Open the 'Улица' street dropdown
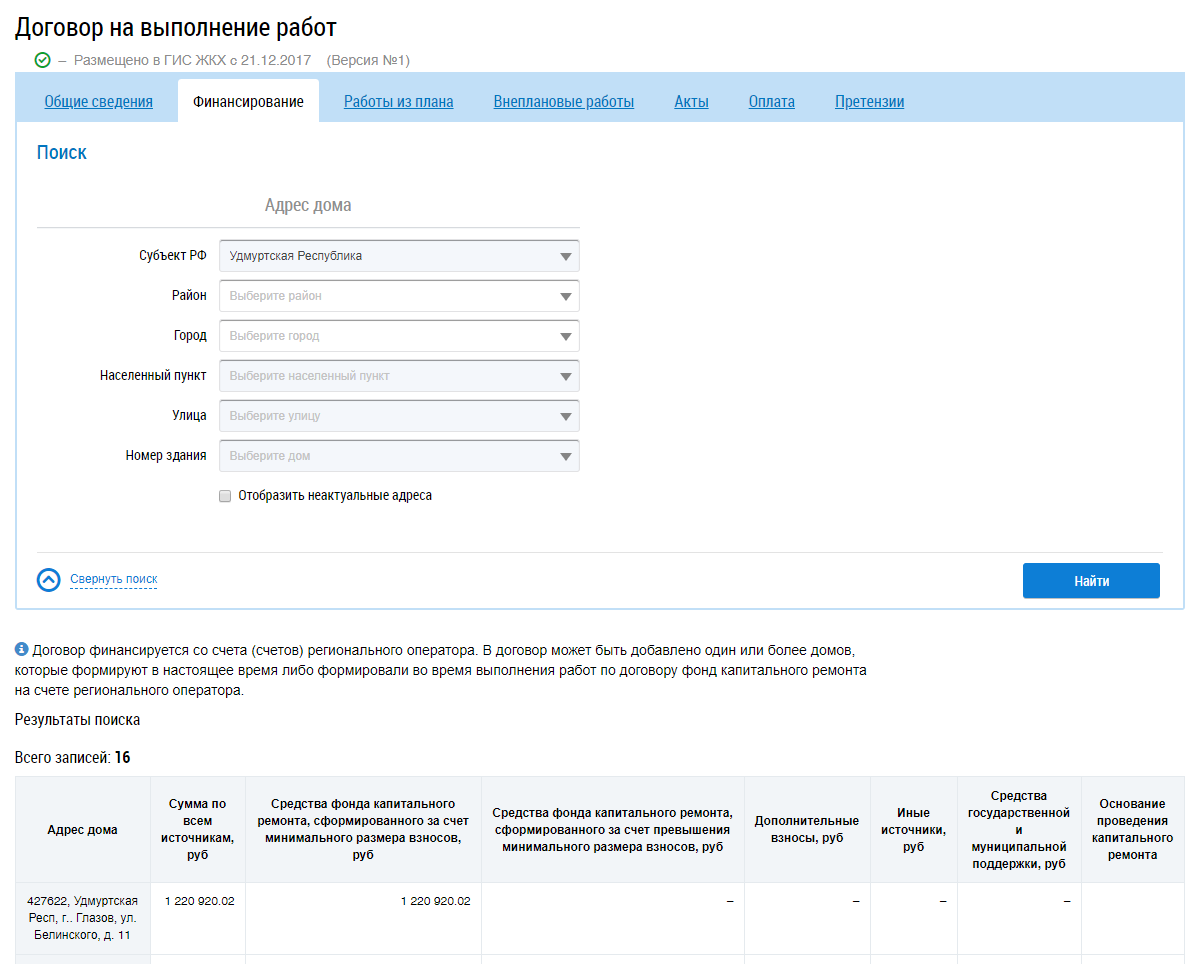Viewport: 1204px width, 964px height. point(399,416)
